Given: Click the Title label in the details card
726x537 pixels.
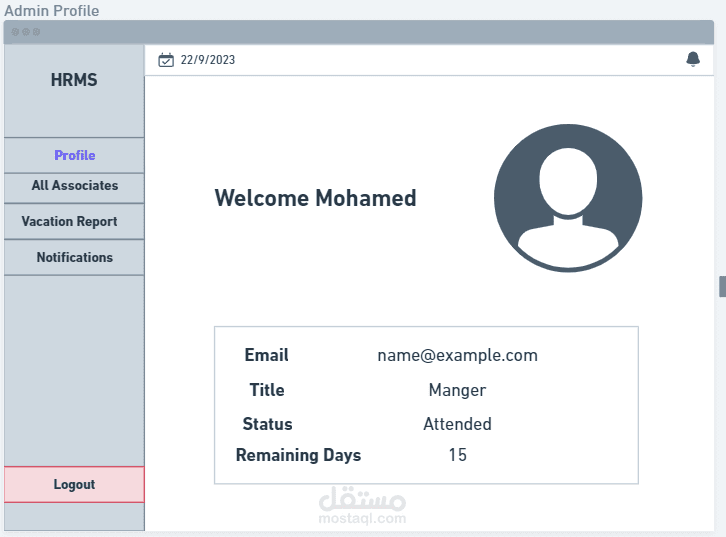Looking at the screenshot, I should click(267, 390).
